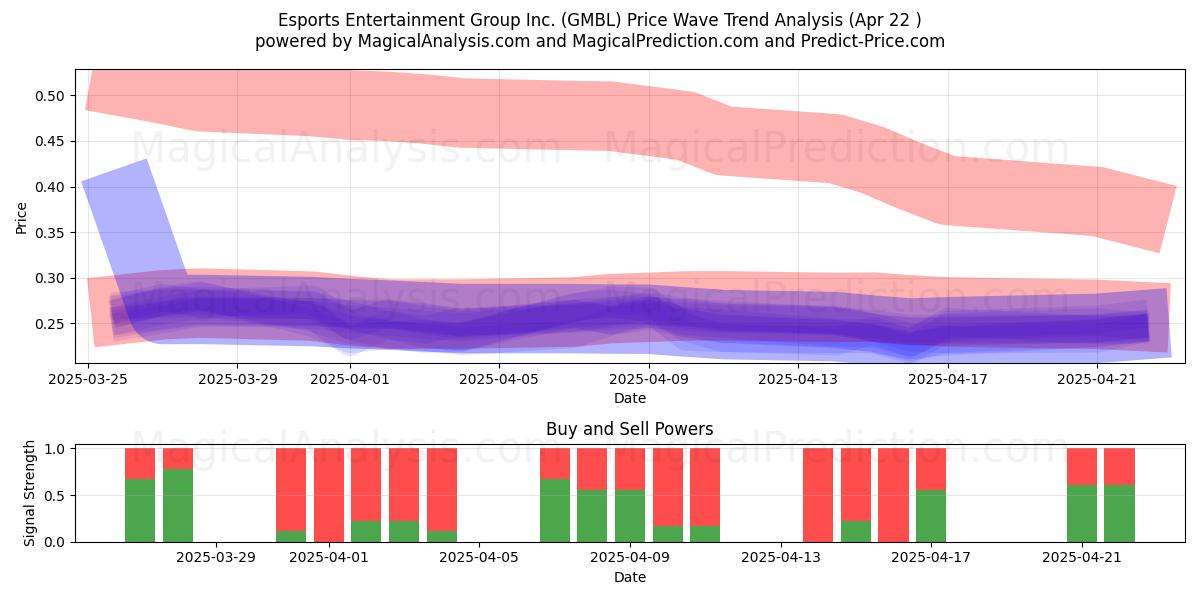Click the 2025-04-01 date tick under the price chart
Screen dimensions: 1200x600
[x=350, y=380]
